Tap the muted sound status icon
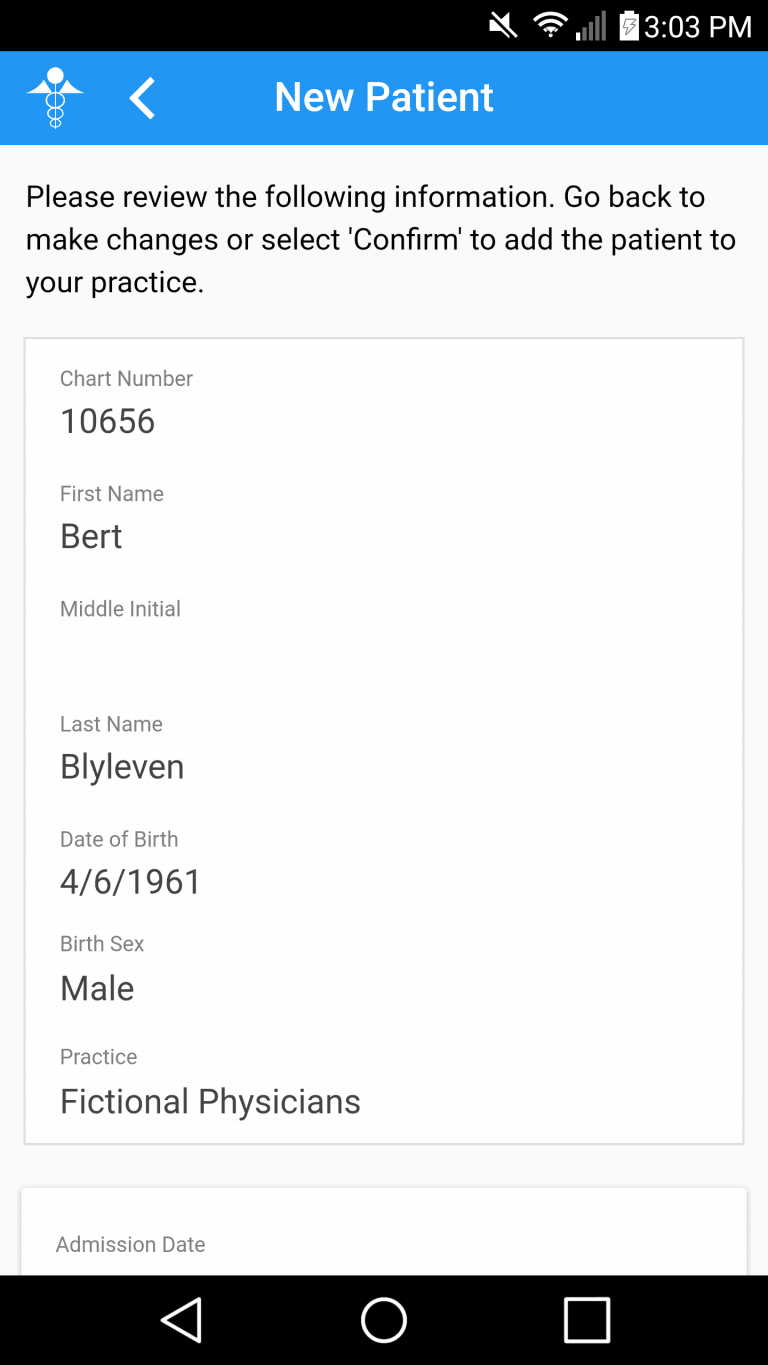Viewport: 768px width, 1365px height. (503, 25)
